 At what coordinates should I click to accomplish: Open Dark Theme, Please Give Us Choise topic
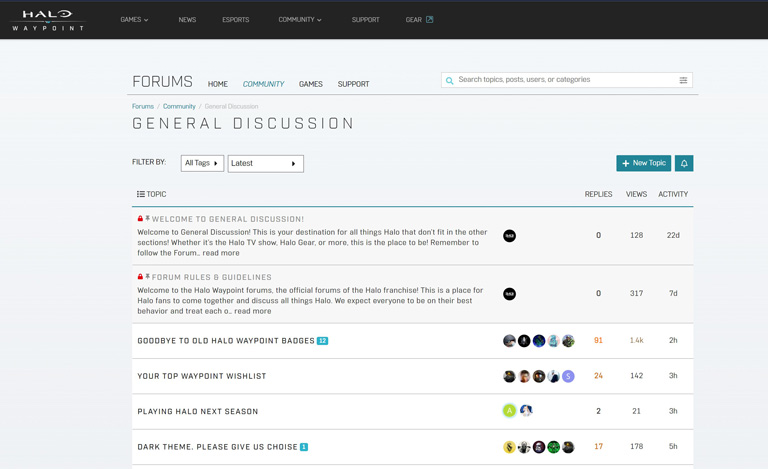[217, 447]
